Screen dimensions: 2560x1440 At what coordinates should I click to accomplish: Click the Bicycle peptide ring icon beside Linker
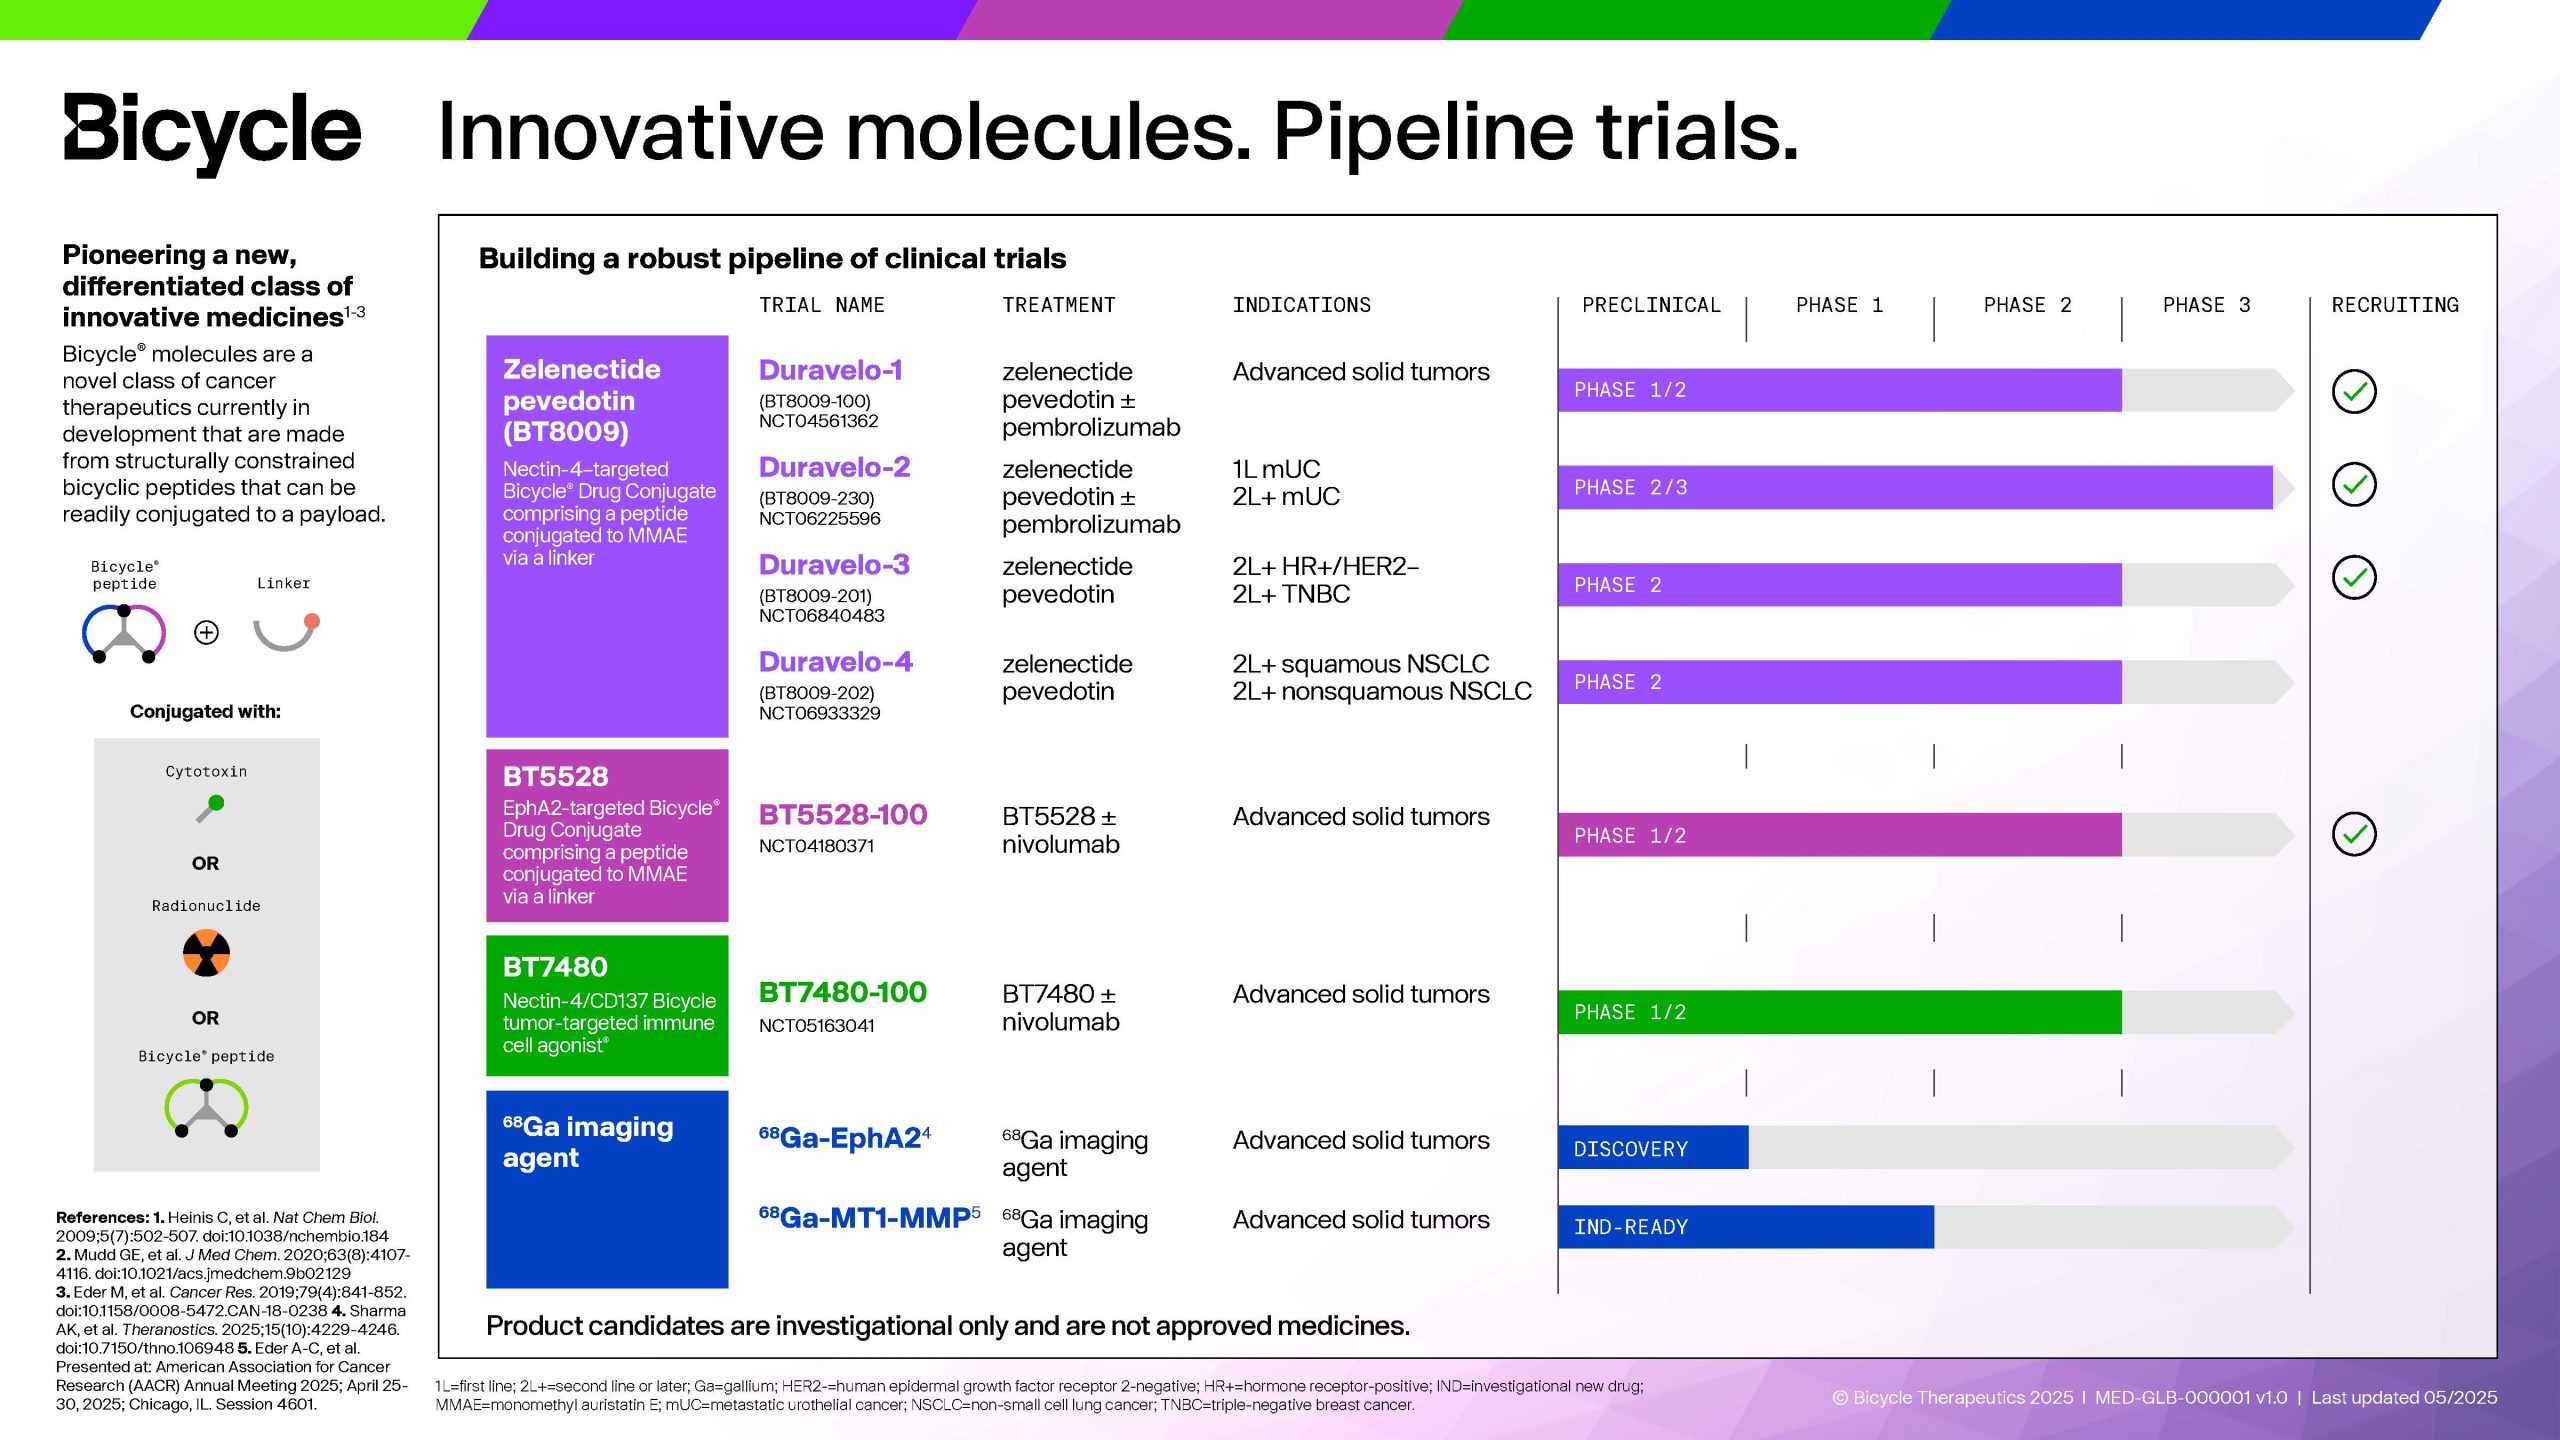point(123,633)
